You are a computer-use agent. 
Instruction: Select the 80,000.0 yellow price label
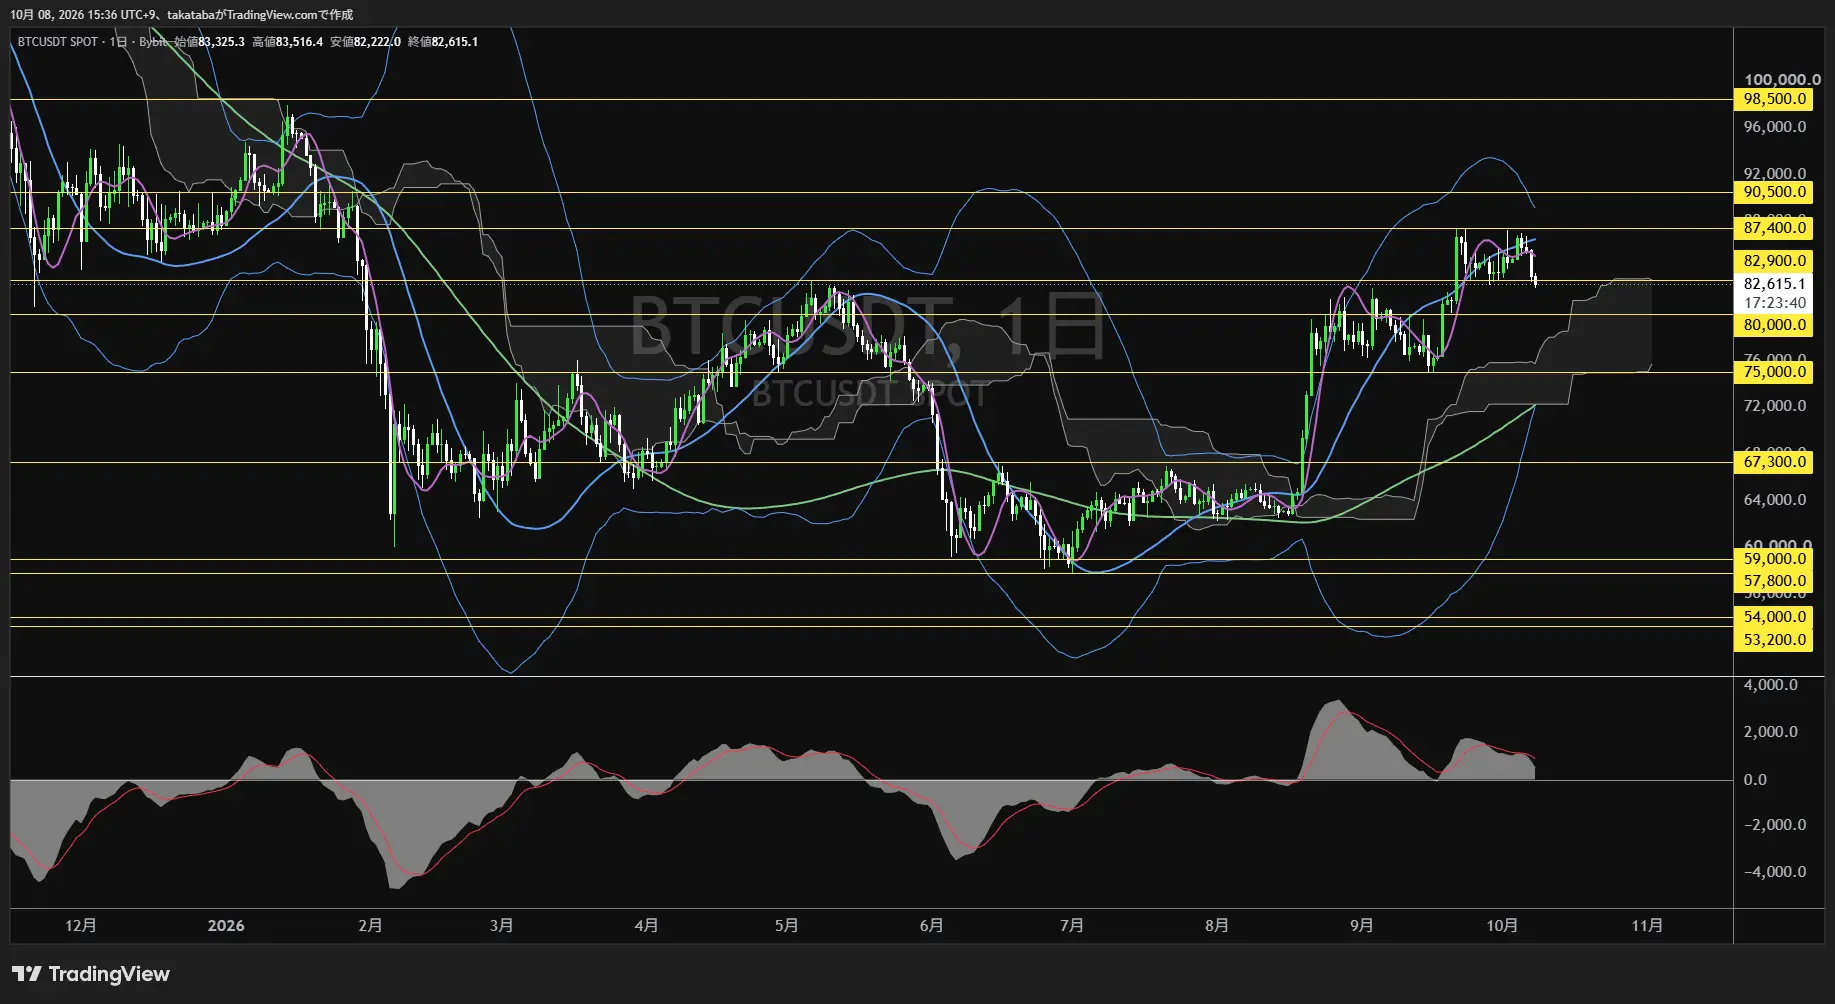click(x=1774, y=325)
